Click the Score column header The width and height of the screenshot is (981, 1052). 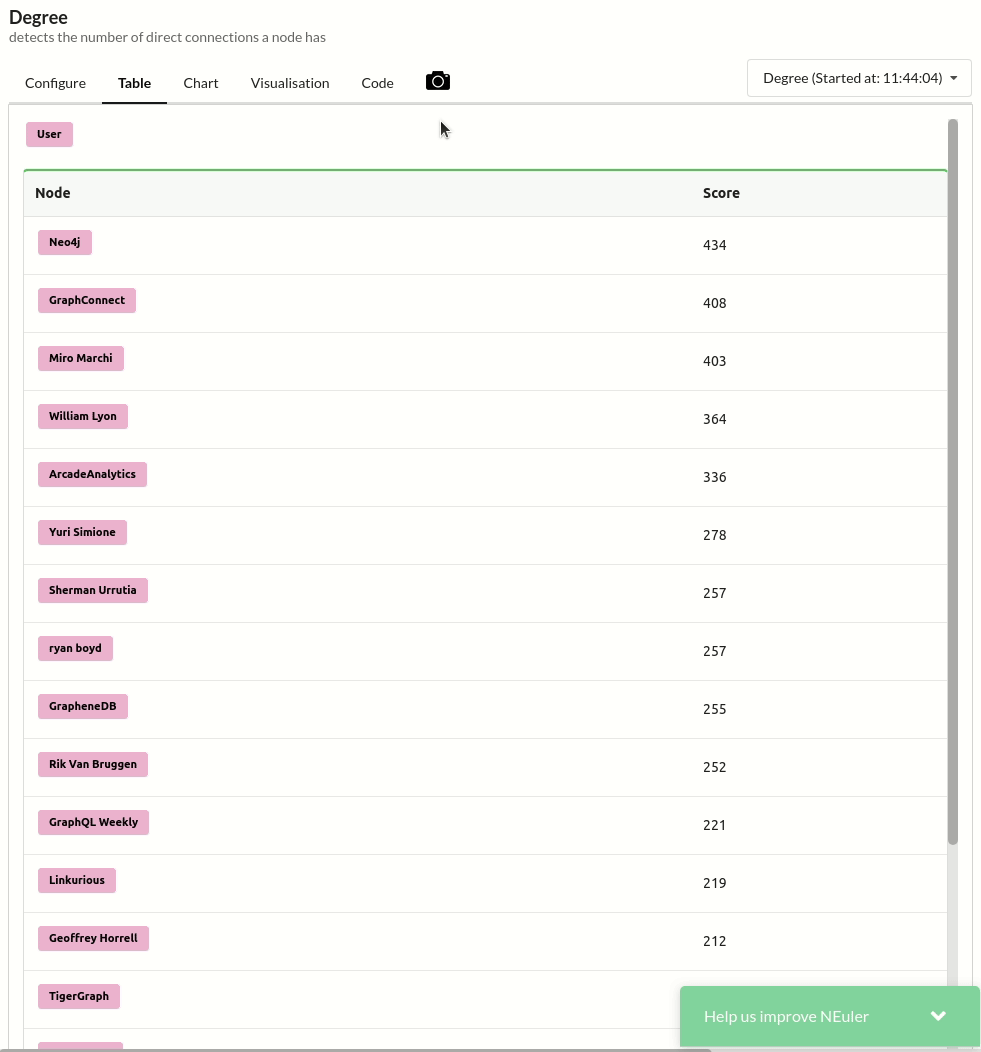tap(721, 192)
